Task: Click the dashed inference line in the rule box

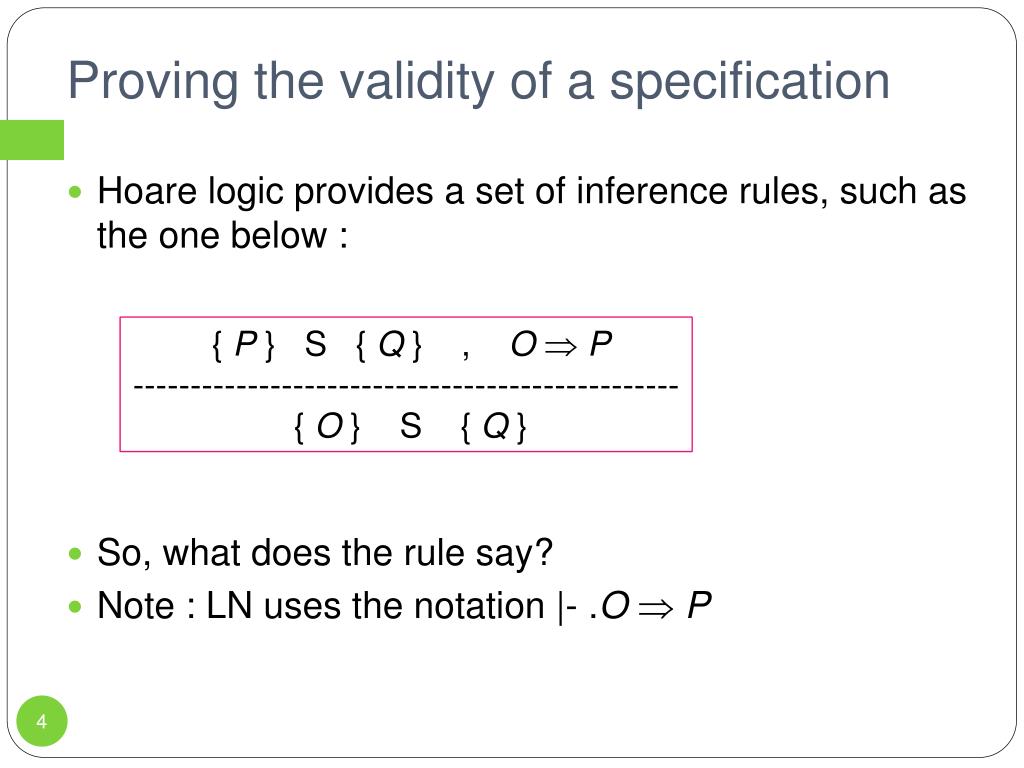Action: click(406, 387)
